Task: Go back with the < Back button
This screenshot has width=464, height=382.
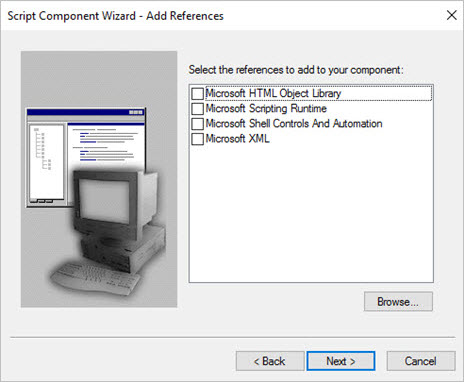Action: pyautogui.click(x=270, y=361)
